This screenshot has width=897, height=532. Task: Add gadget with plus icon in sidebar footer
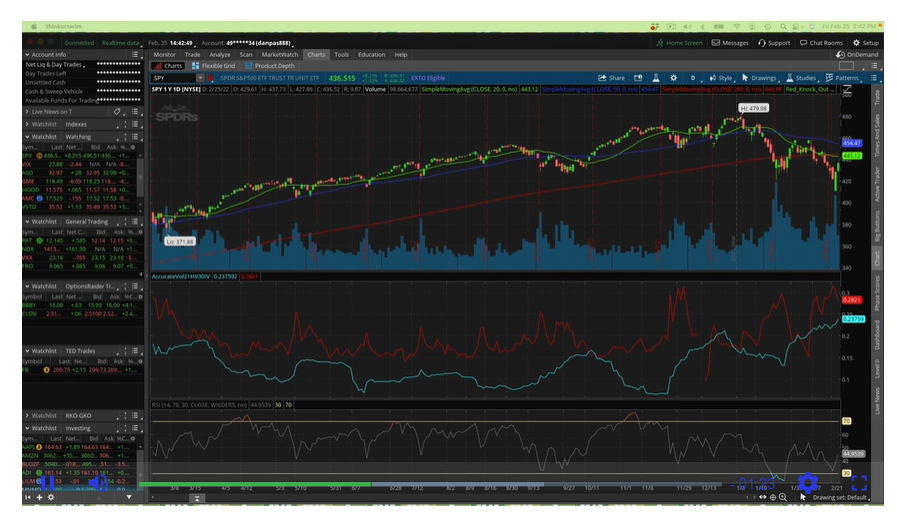coord(39,497)
